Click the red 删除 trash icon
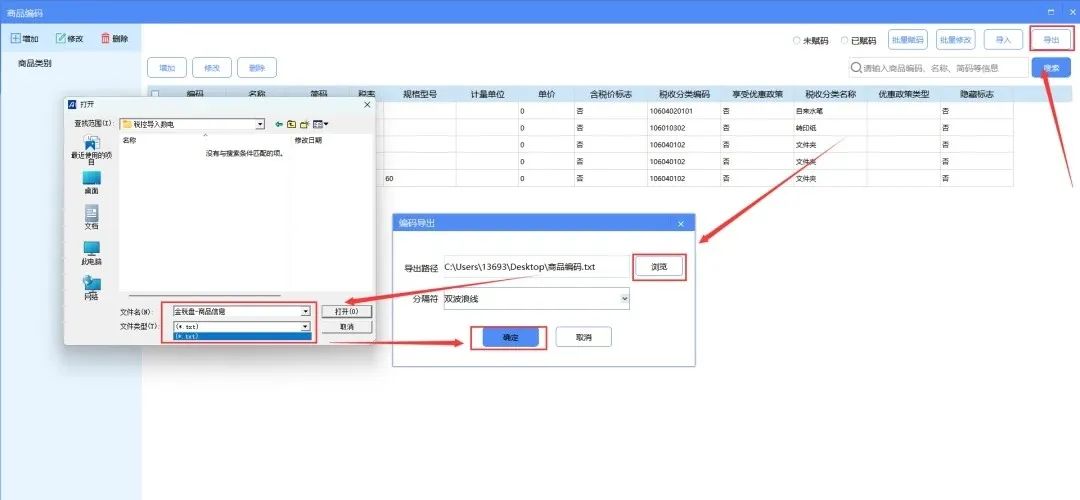The image size is (1080, 500). click(x=105, y=38)
